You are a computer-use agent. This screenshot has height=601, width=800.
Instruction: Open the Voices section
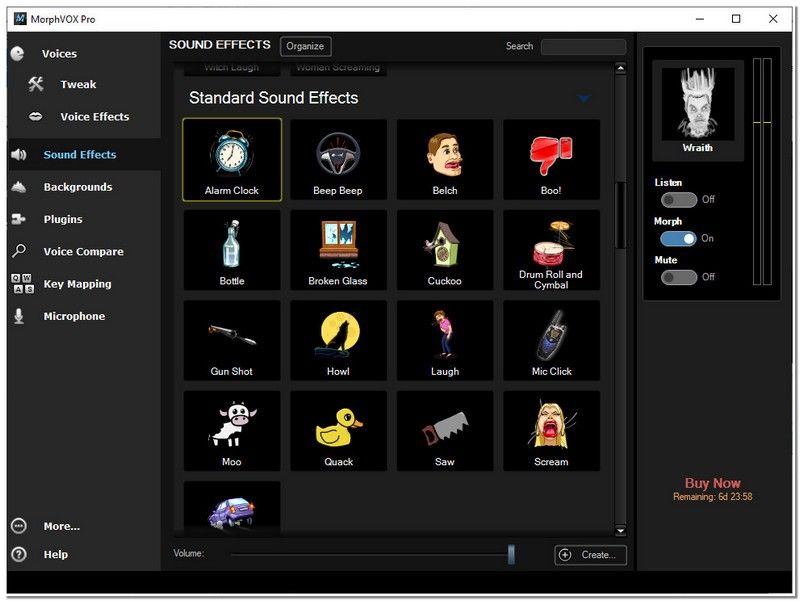(x=59, y=54)
